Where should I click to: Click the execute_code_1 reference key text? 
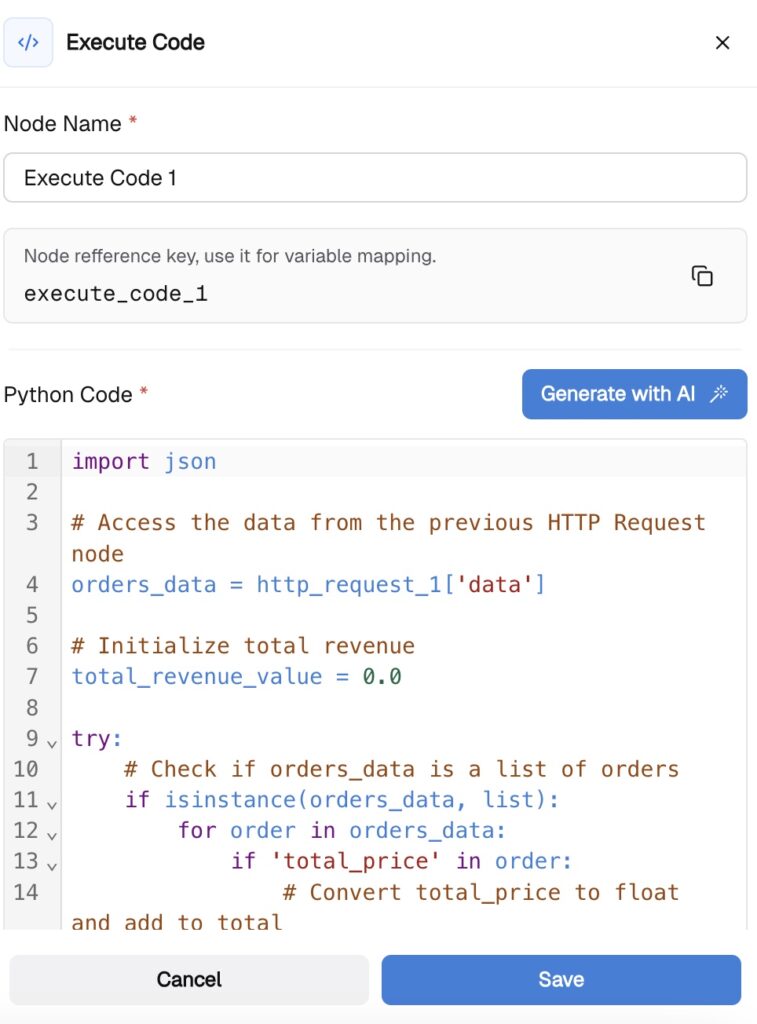click(x=116, y=294)
